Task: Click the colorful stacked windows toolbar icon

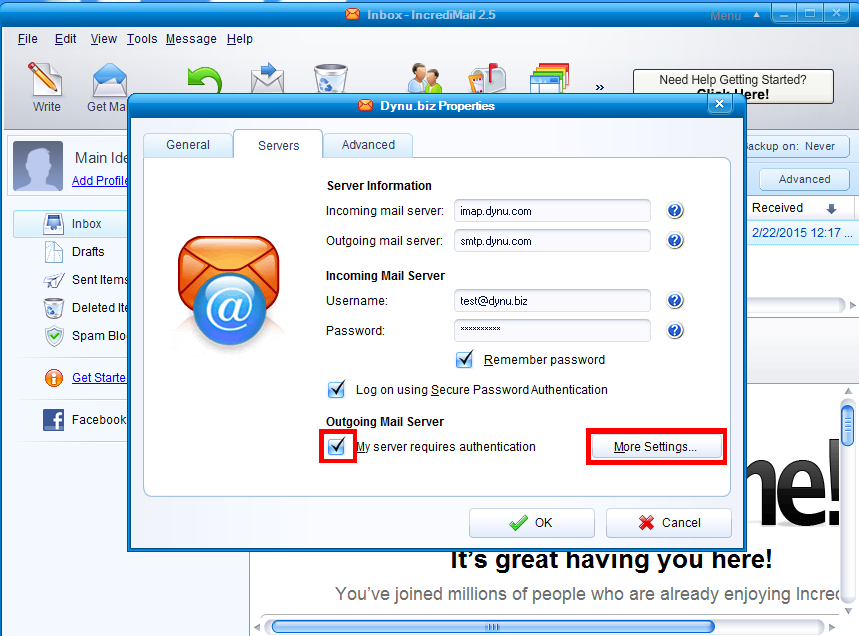Action: (x=549, y=78)
